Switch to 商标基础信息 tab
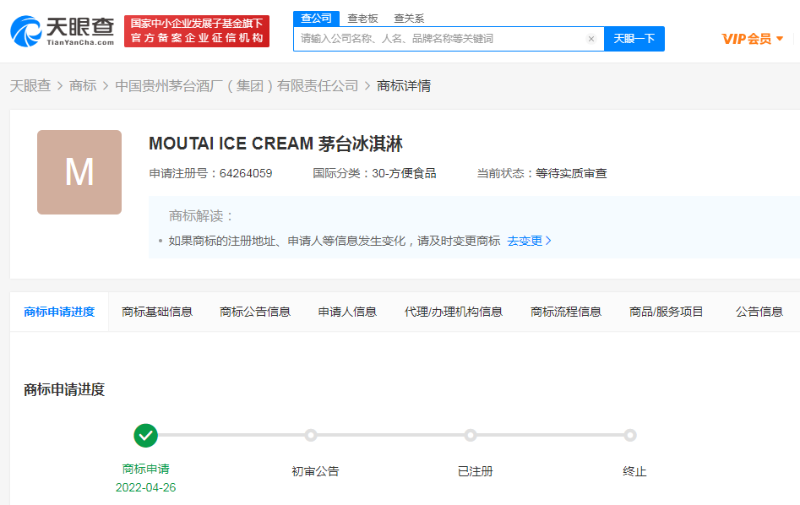 click(x=157, y=312)
